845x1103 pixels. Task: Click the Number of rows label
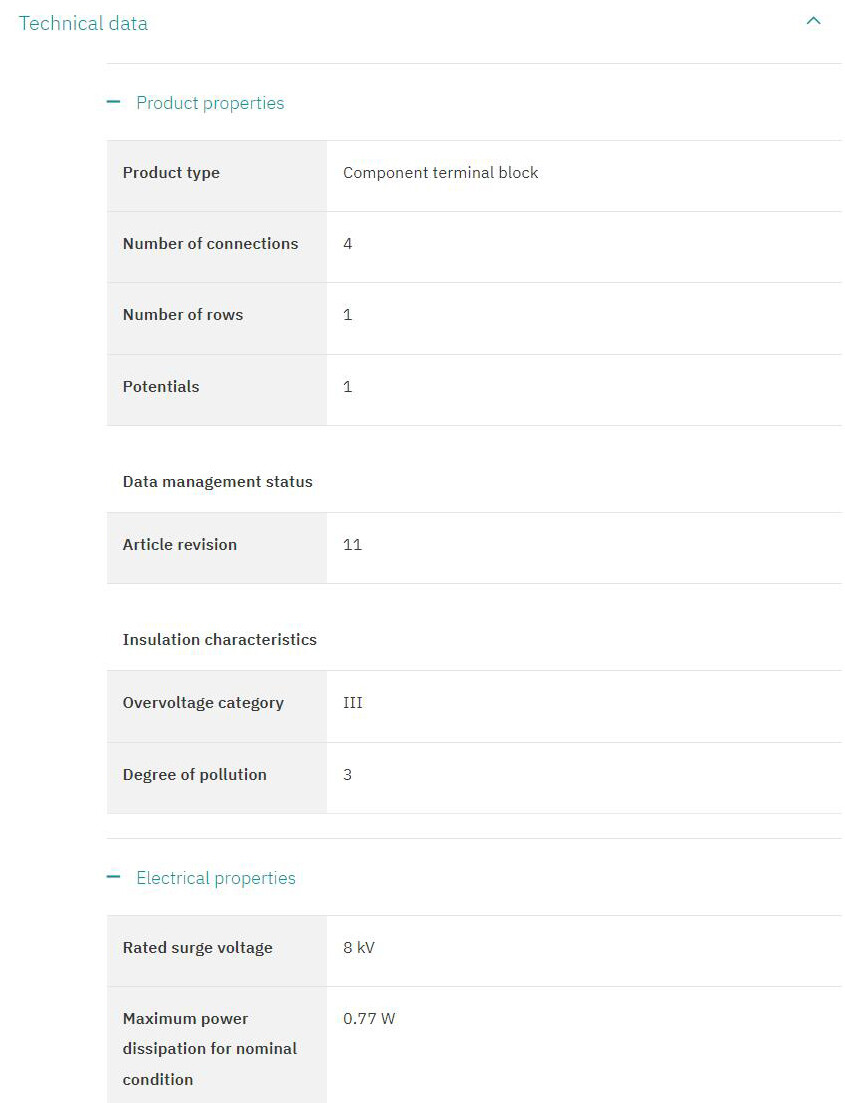click(x=183, y=315)
